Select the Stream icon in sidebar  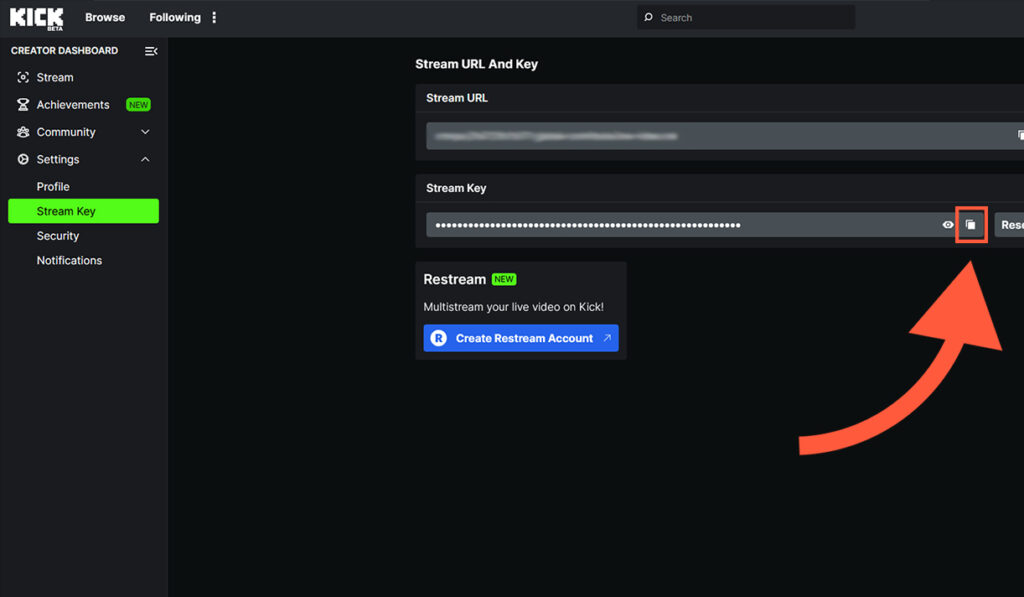22,77
